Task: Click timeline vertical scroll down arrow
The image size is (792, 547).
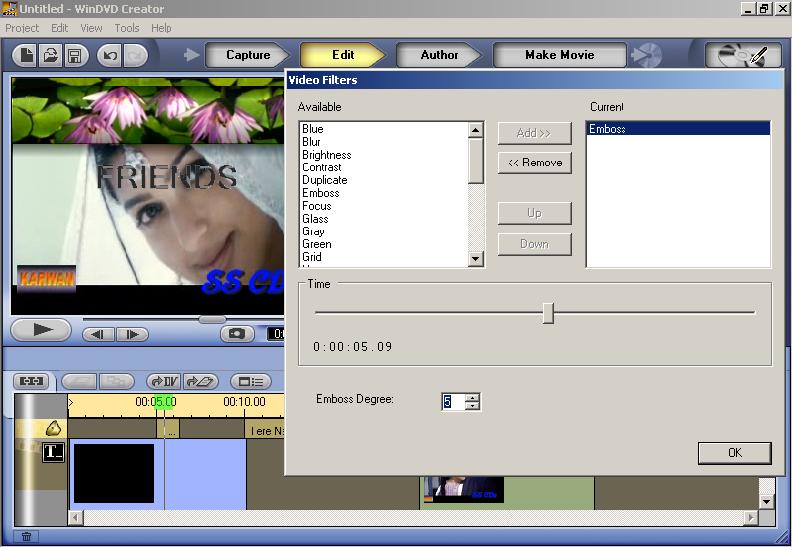Action: [x=767, y=502]
